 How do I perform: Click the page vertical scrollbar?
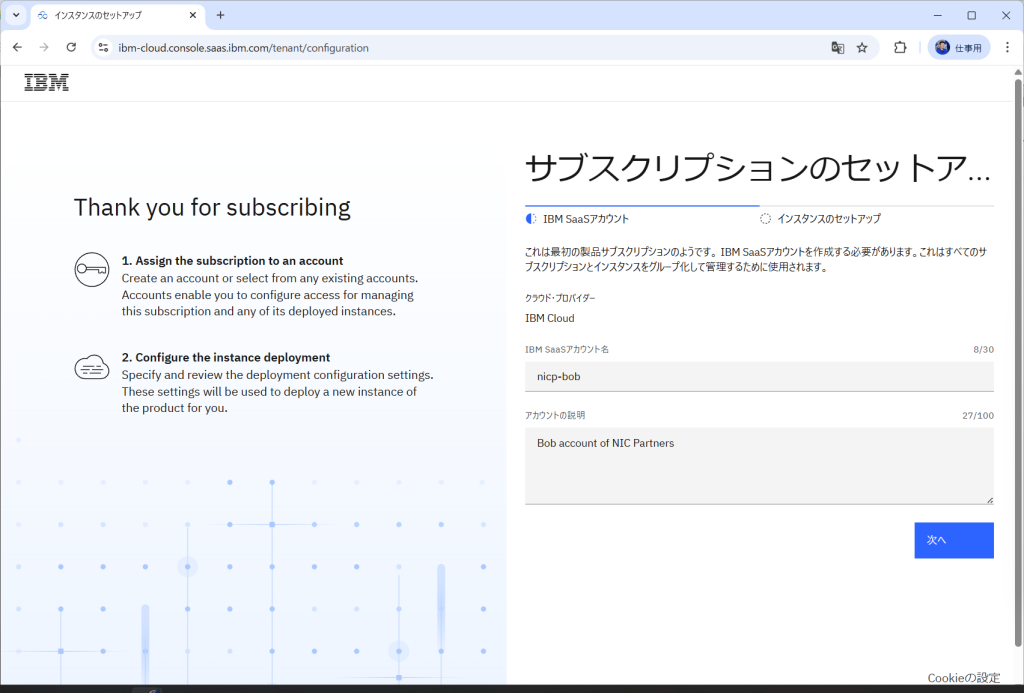tap(1018, 363)
